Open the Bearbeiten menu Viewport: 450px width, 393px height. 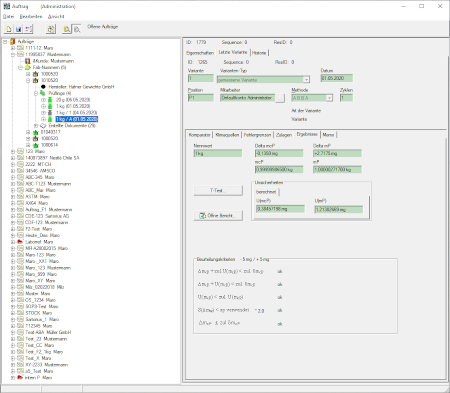click(31, 16)
